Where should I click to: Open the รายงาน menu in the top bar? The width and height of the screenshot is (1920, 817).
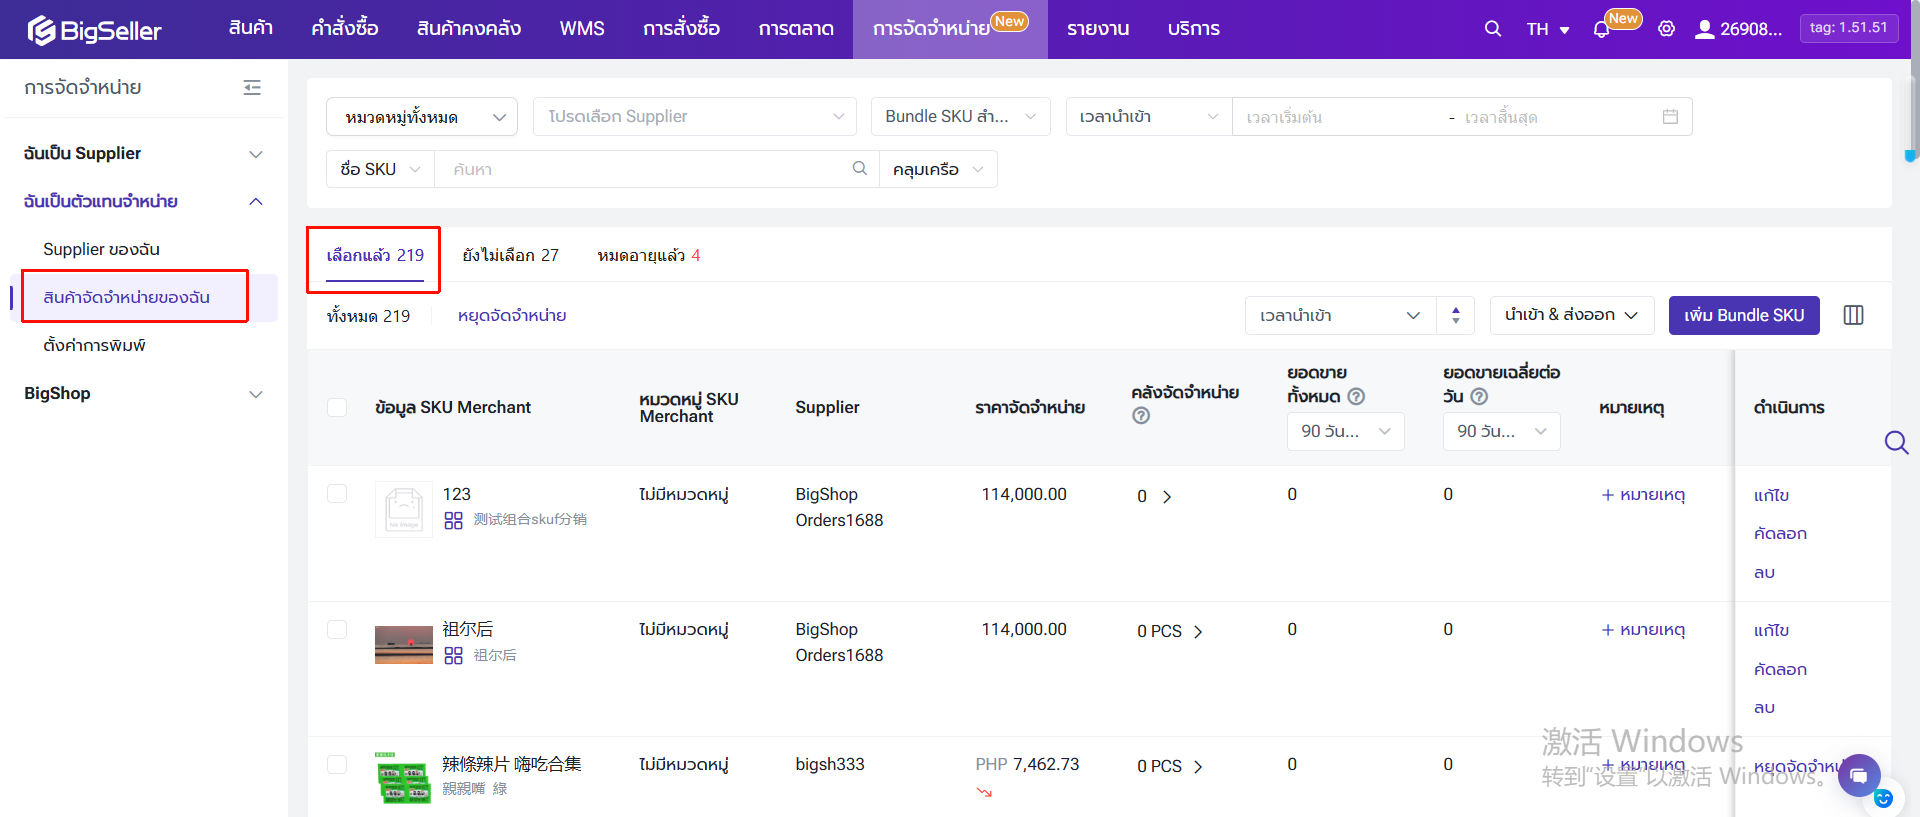tap(1097, 29)
